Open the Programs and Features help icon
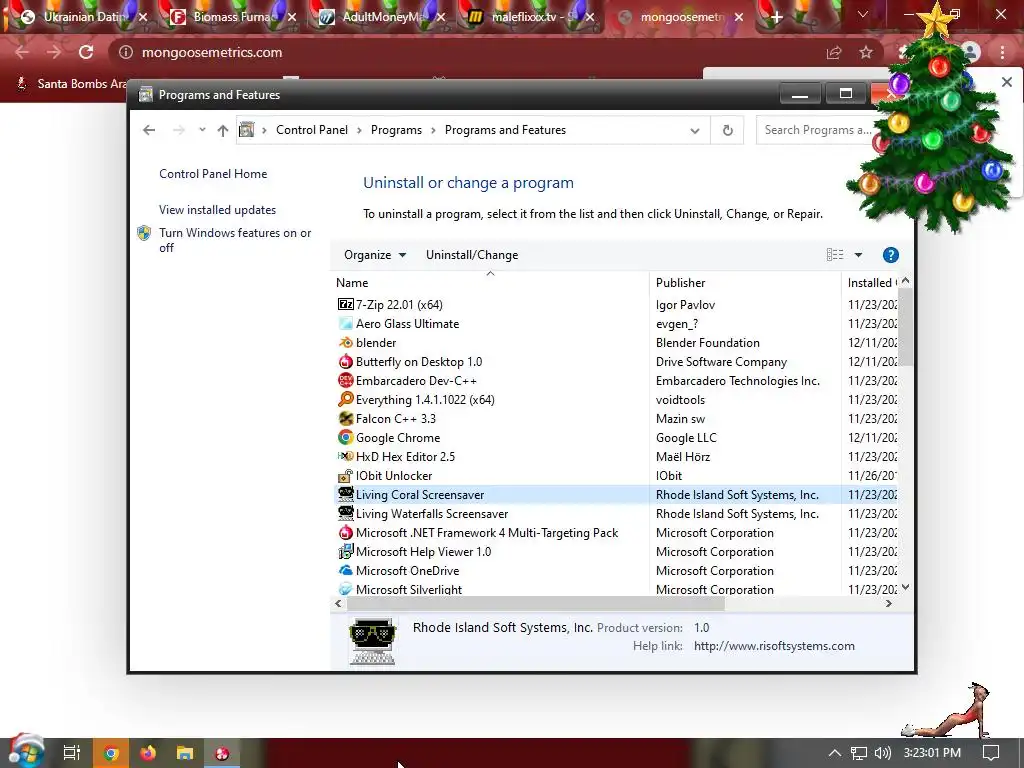Screen dimensions: 1024x768 [x=890, y=255]
